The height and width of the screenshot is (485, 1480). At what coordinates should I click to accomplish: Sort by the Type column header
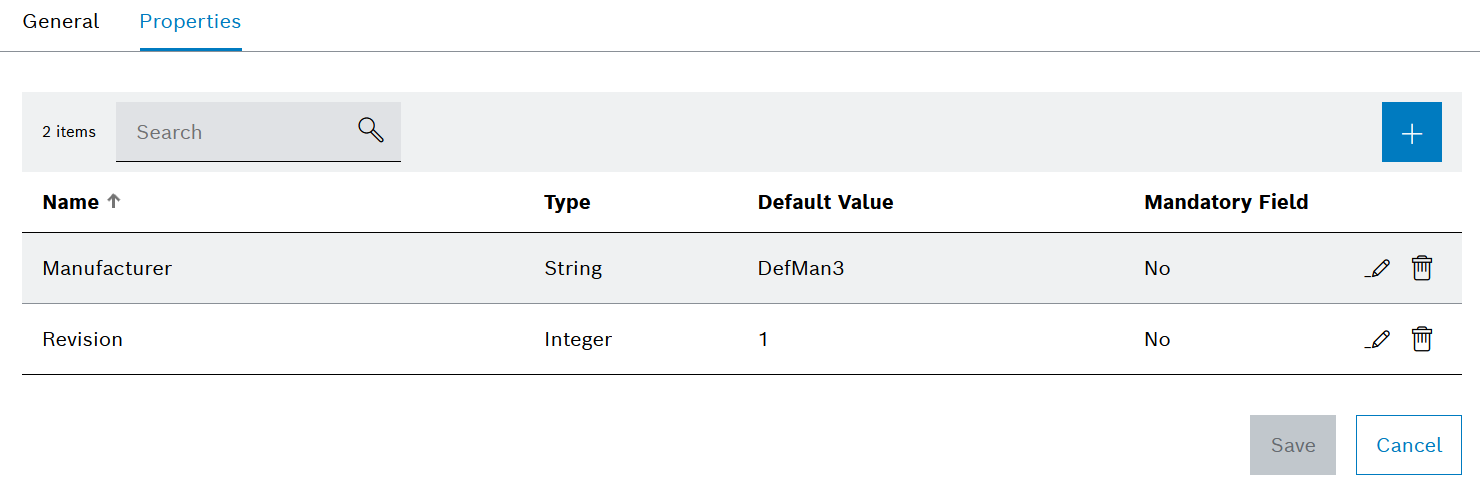(567, 202)
